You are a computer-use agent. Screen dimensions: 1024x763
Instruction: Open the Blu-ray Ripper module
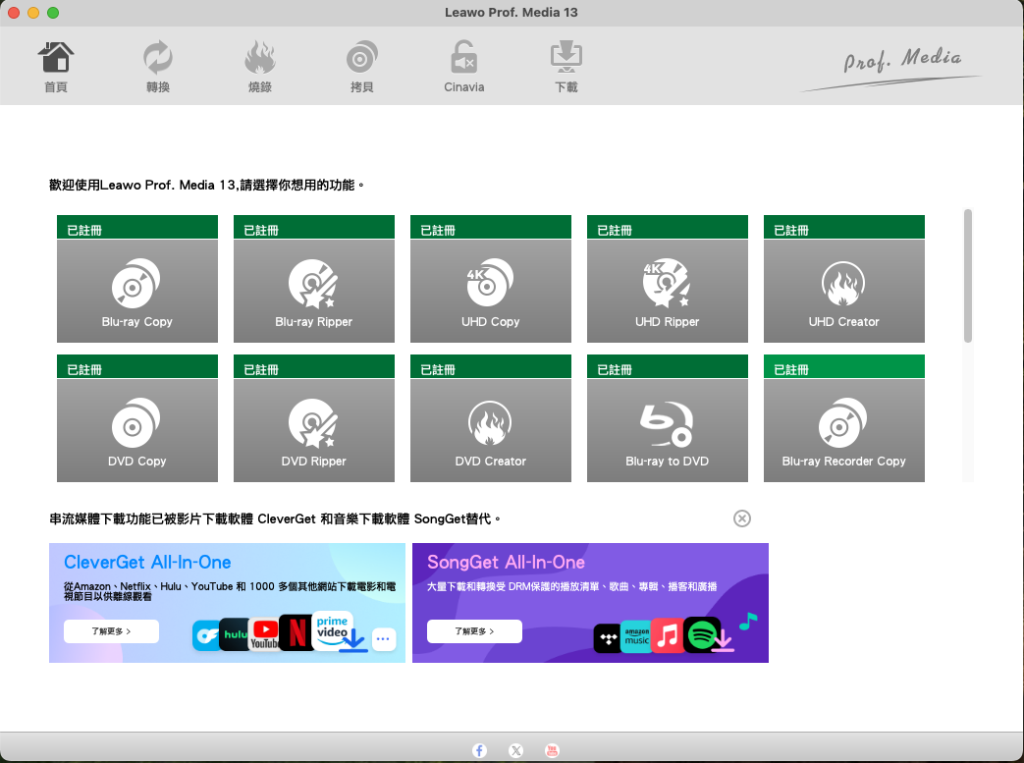(x=314, y=290)
